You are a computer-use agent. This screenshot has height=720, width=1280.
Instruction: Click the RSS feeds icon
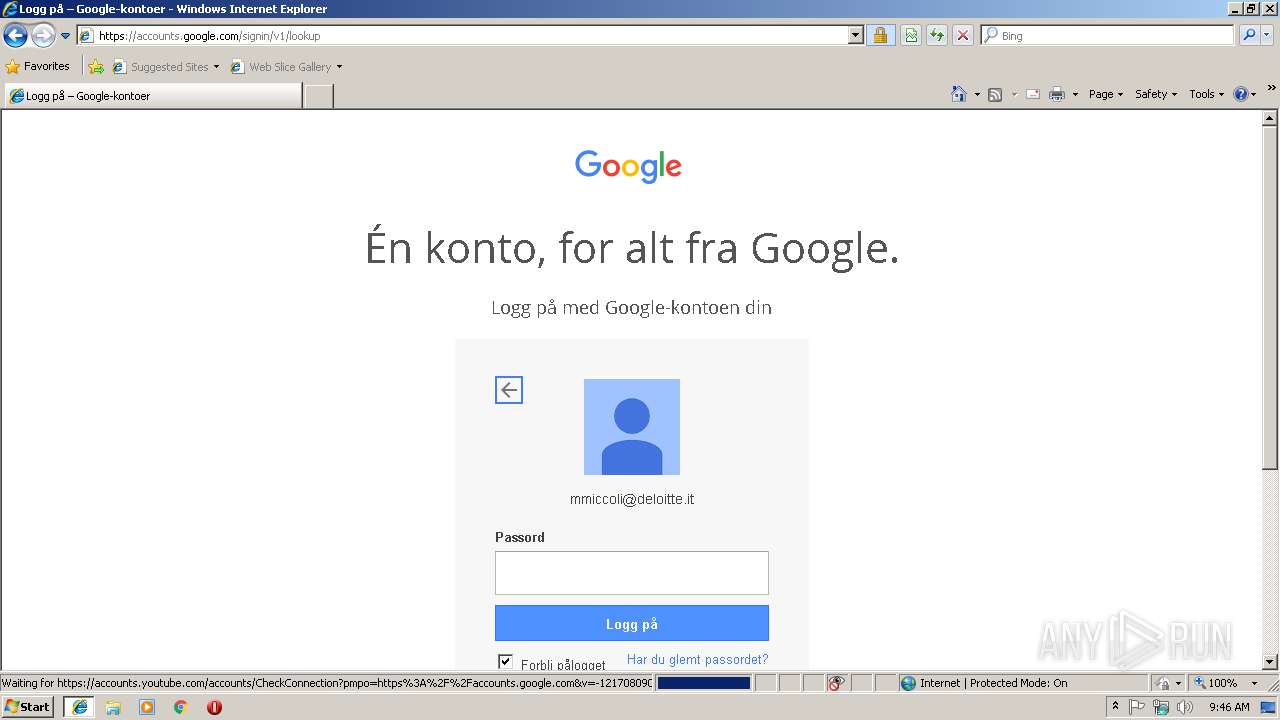995,94
